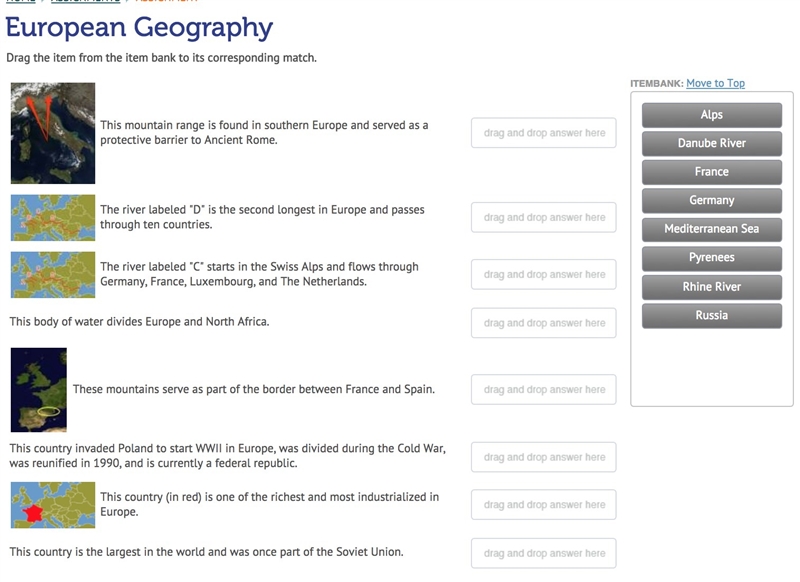Click the answer box for river labeled D
800x582 pixels.
coord(544,217)
